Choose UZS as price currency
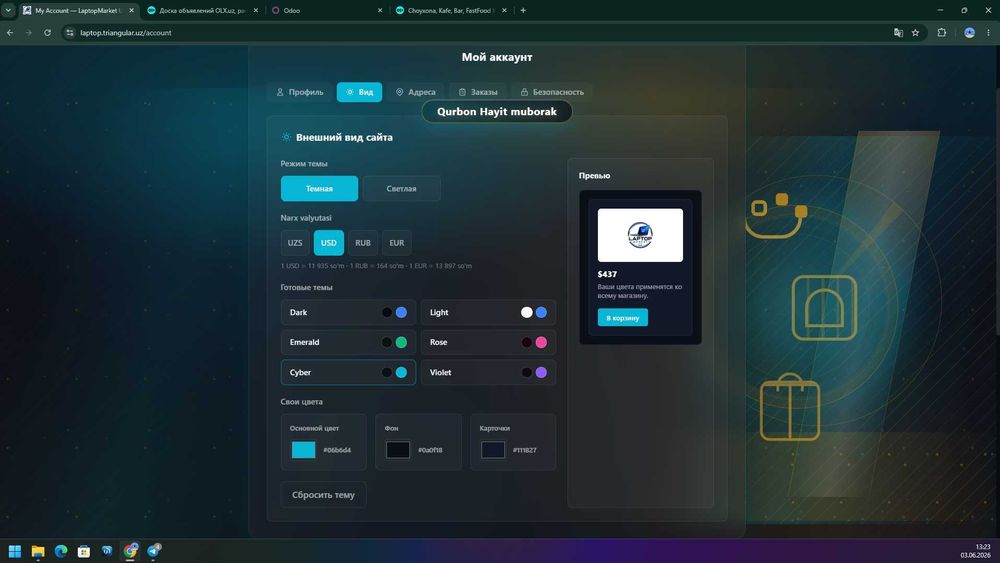Image resolution: width=1000 pixels, height=563 pixels. (x=295, y=243)
